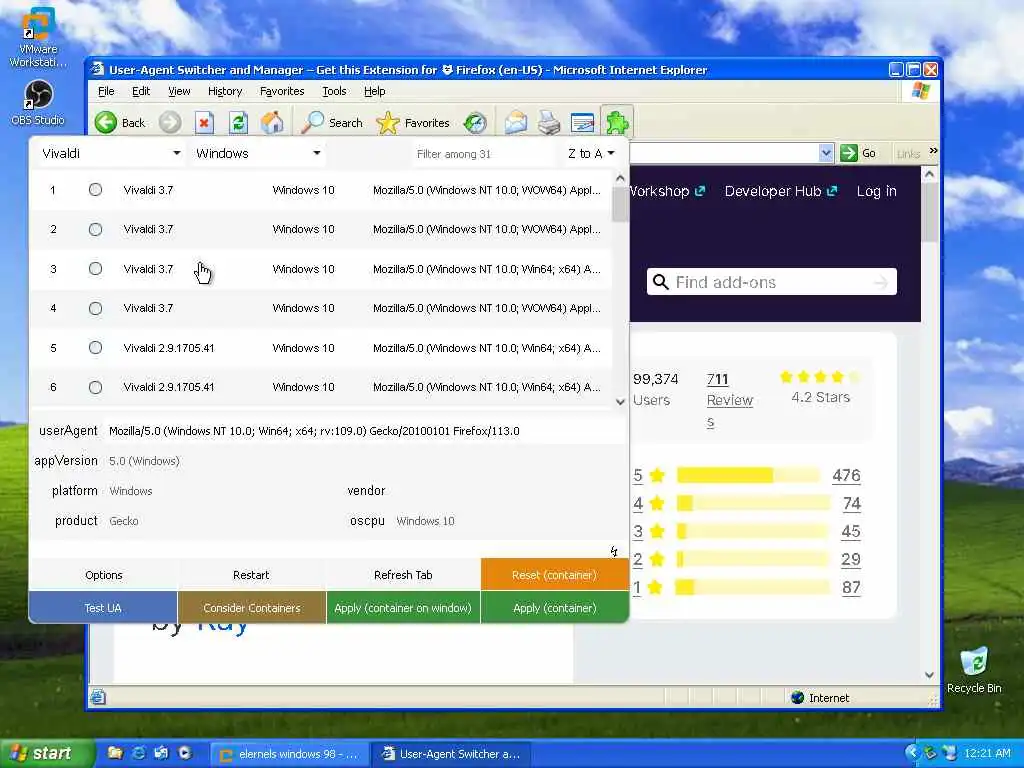
Task: Click the Log in link
Action: tap(876, 191)
